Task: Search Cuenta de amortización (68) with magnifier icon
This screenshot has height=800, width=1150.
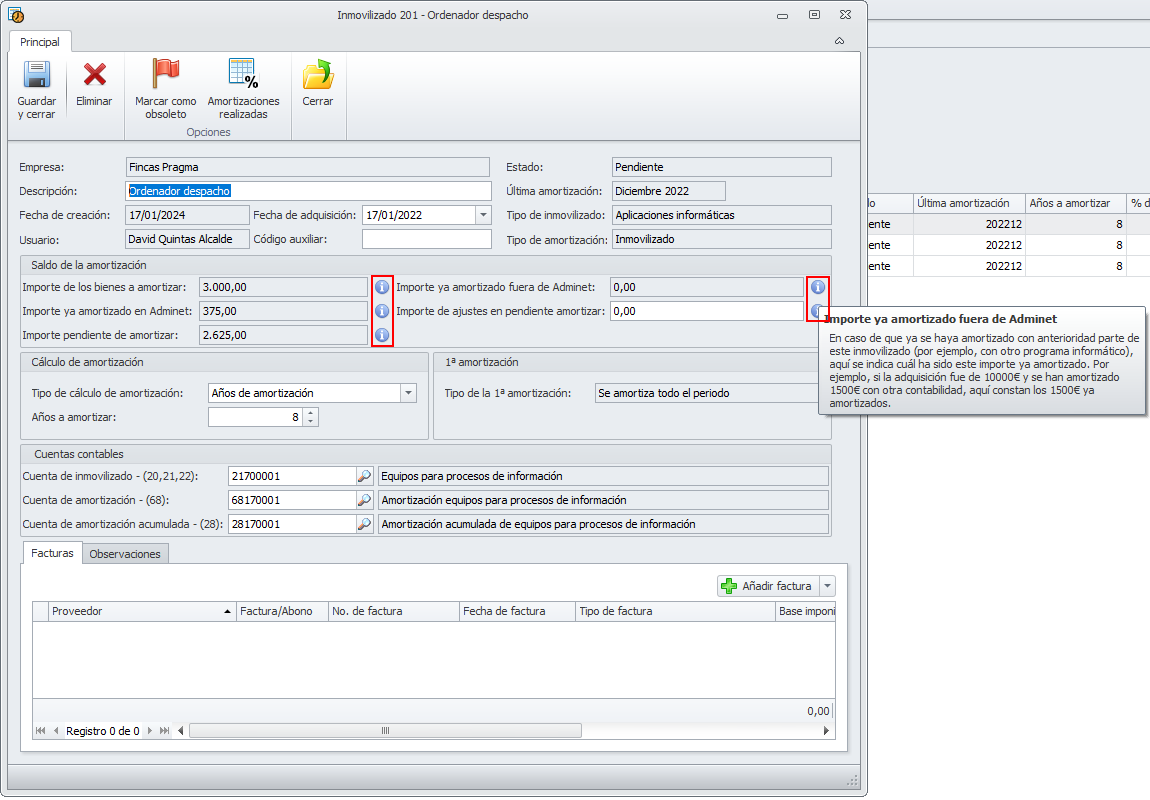Action: (x=365, y=500)
